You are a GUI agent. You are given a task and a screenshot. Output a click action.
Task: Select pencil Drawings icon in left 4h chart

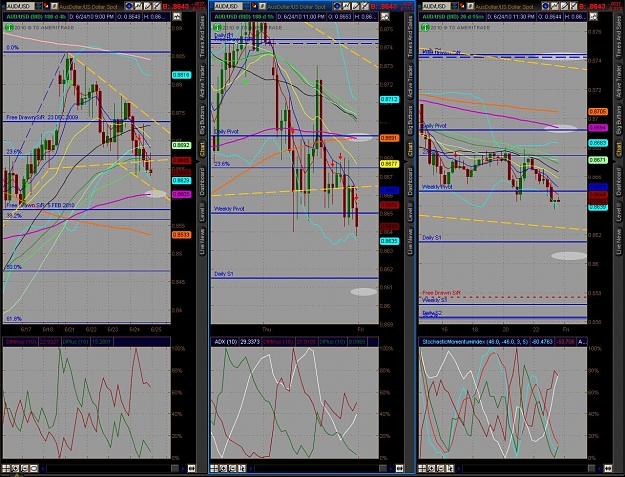pyautogui.click(x=147, y=6)
